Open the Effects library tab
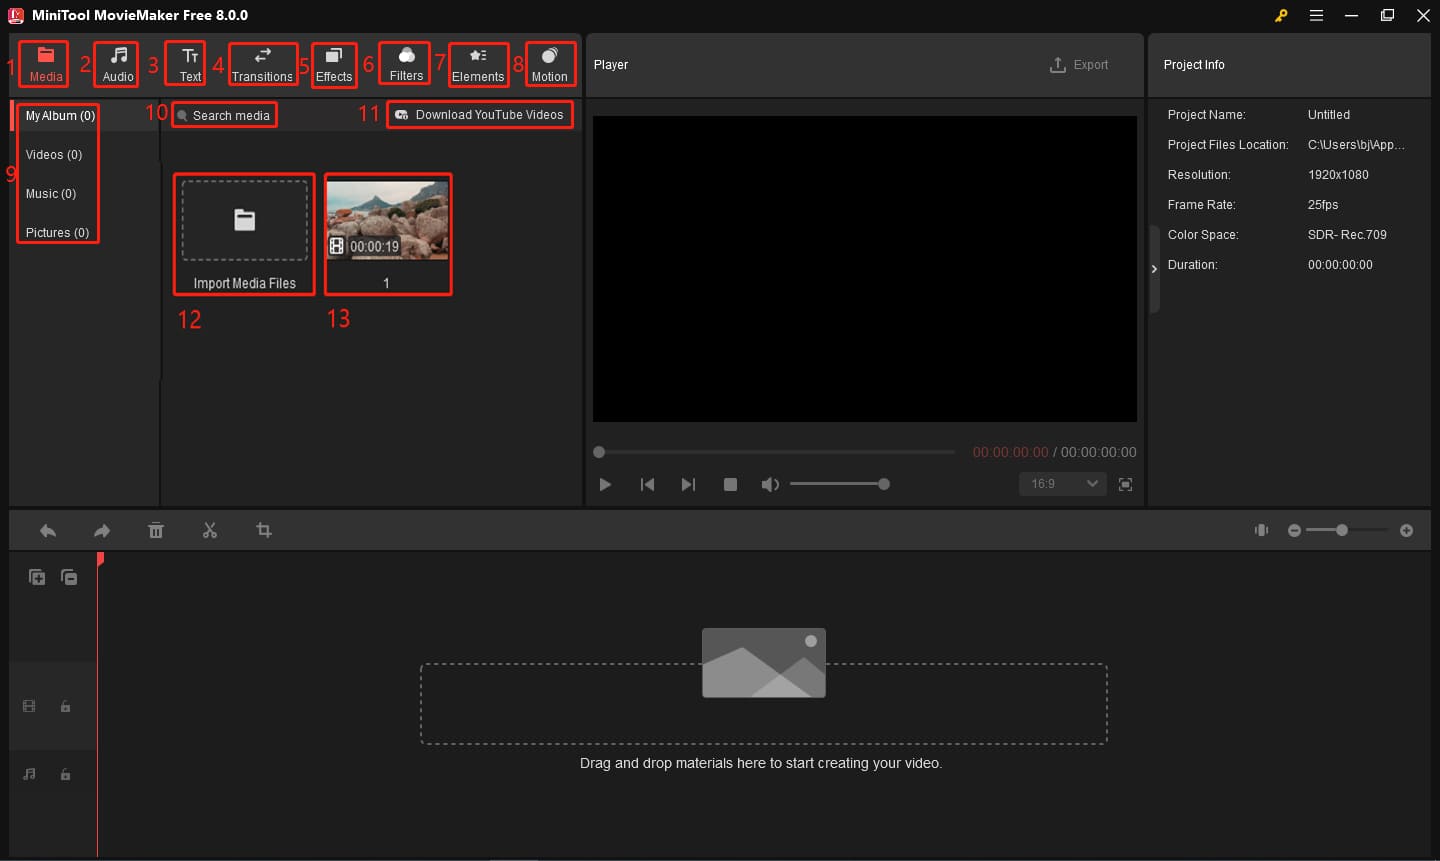The image size is (1440, 861). [x=334, y=64]
